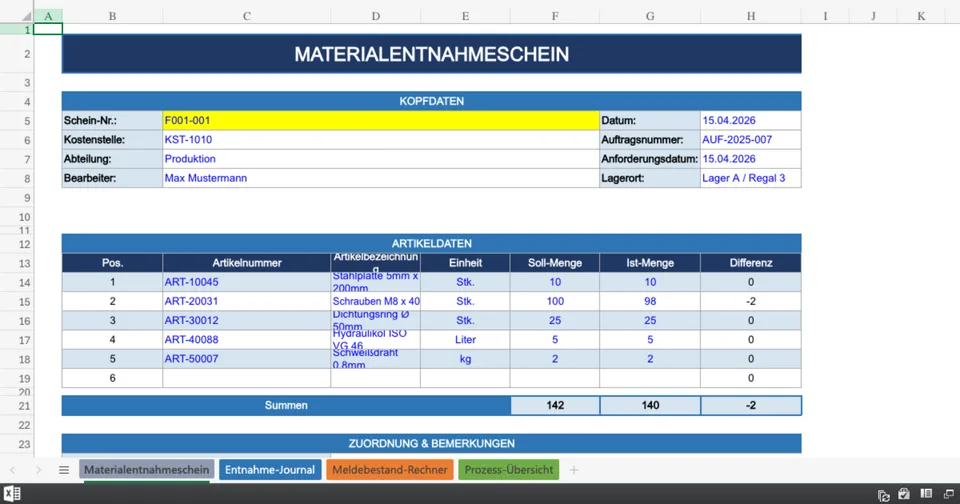Viewport: 960px width, 504px height.
Task: Click the MATERIALENTNAHMESCHEIN title banner
Action: [432, 54]
